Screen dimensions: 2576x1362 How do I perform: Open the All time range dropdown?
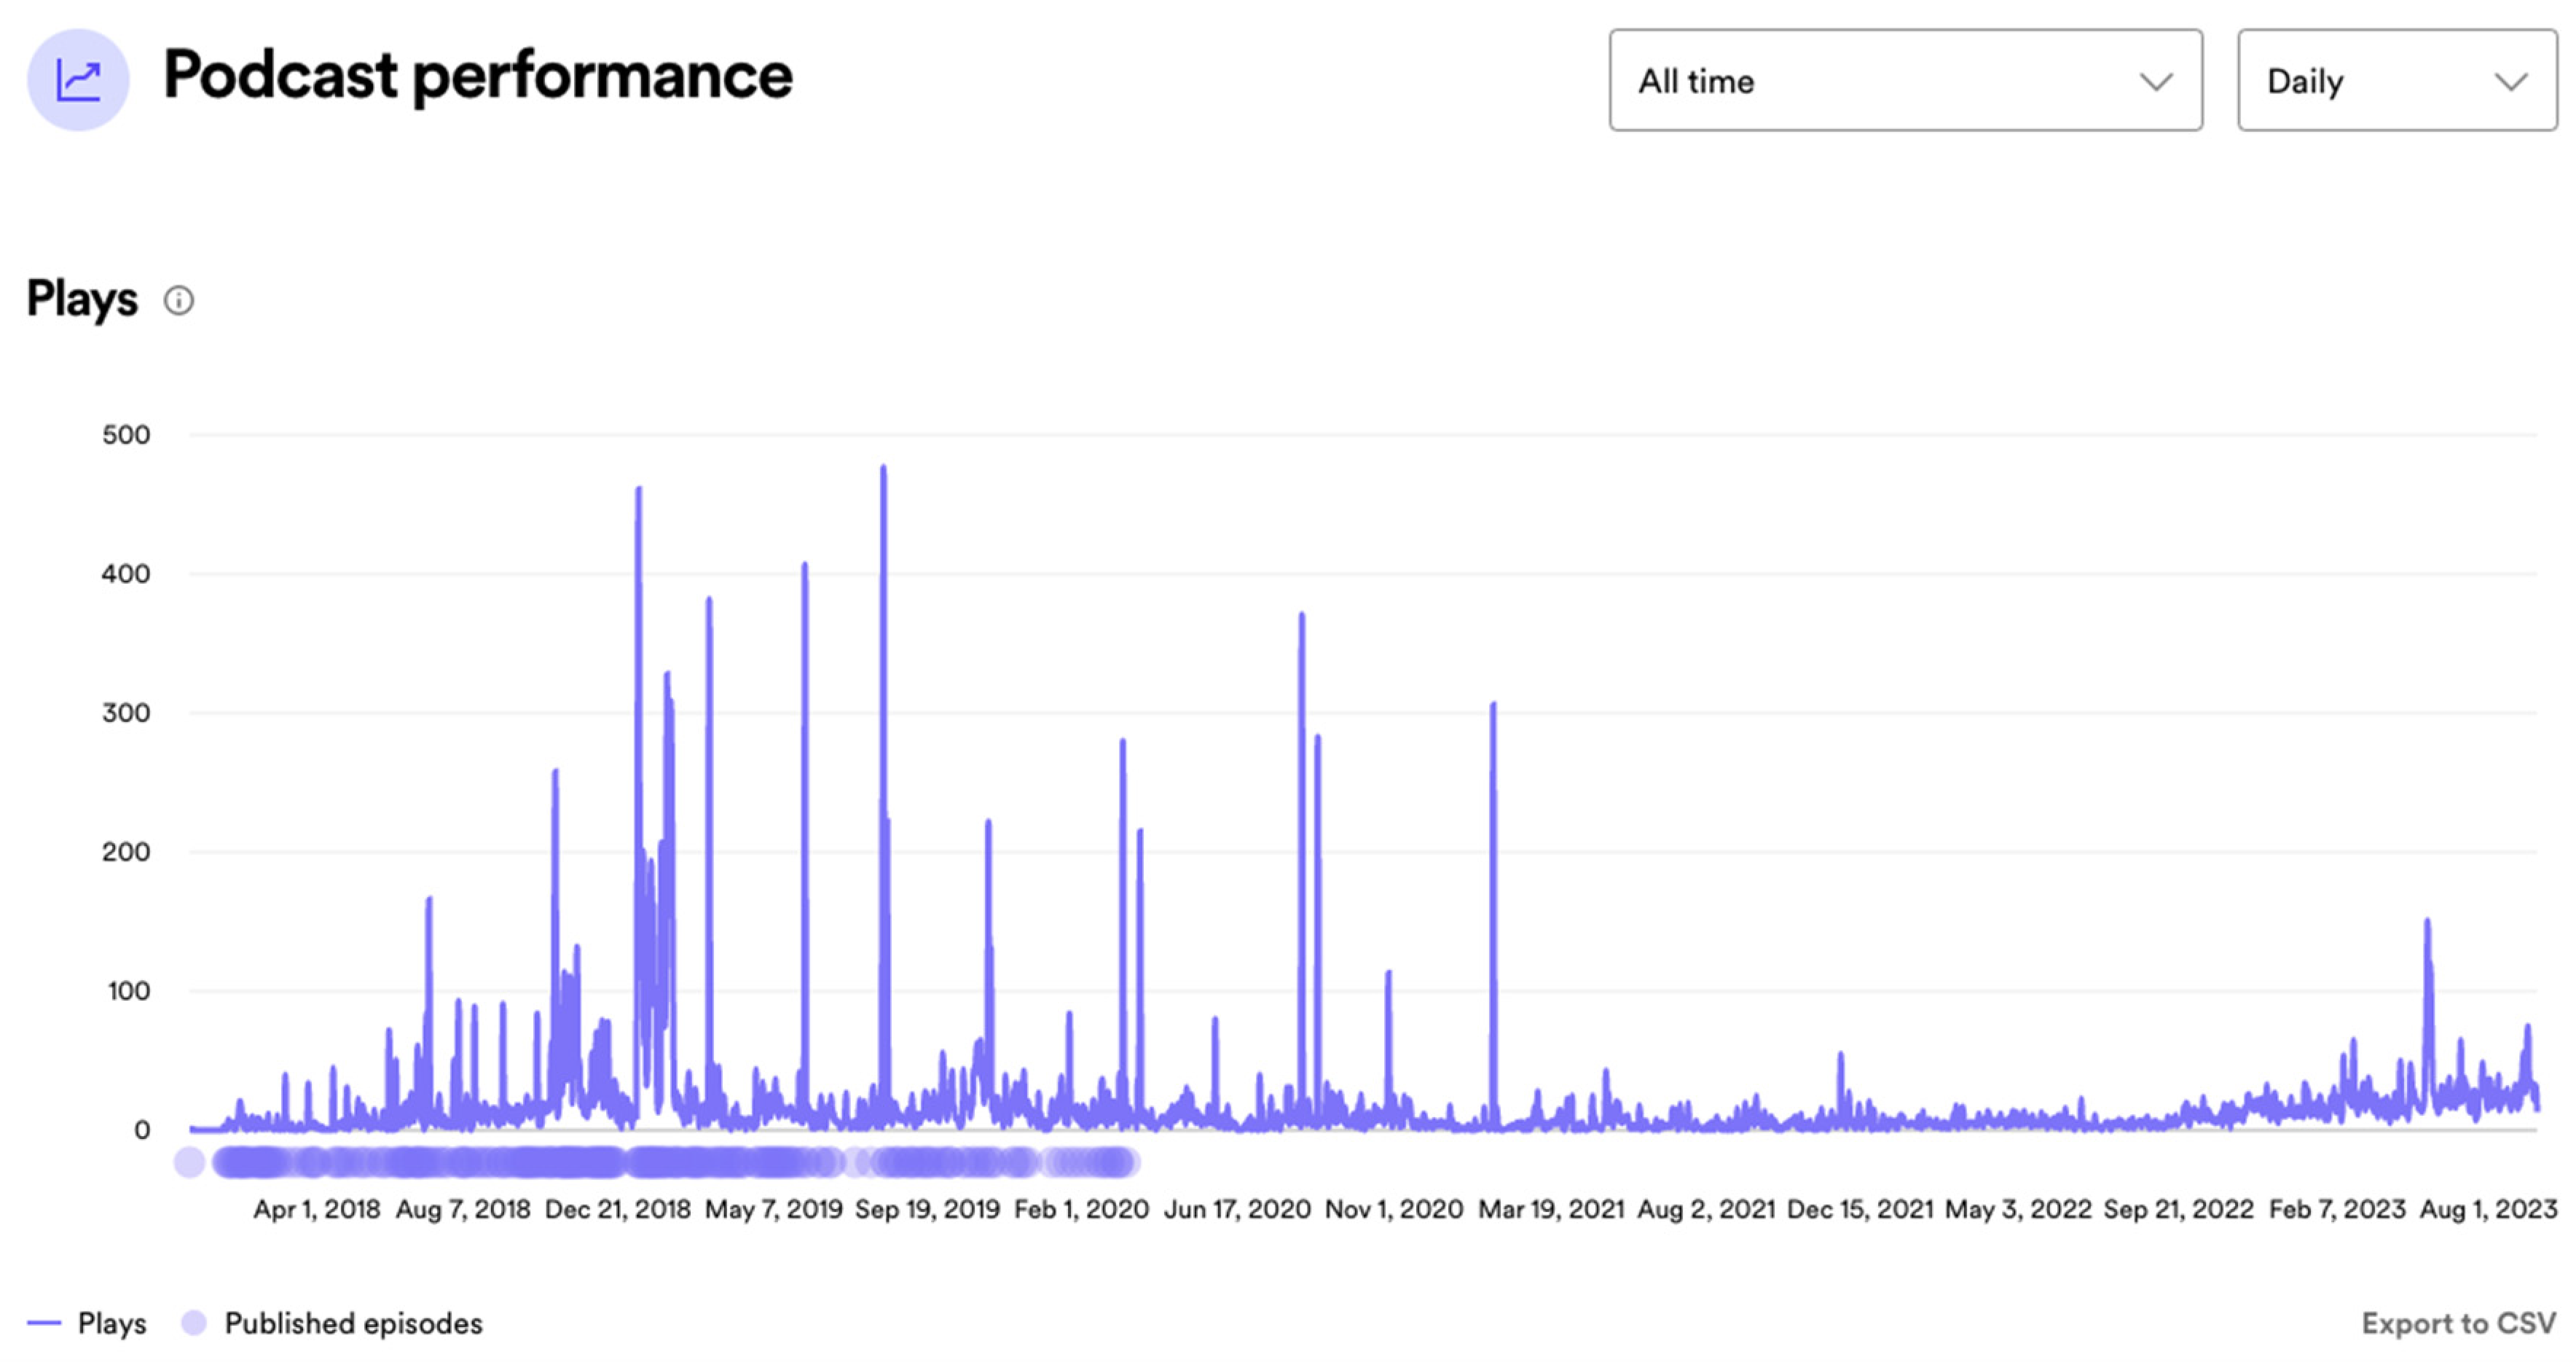(1904, 80)
